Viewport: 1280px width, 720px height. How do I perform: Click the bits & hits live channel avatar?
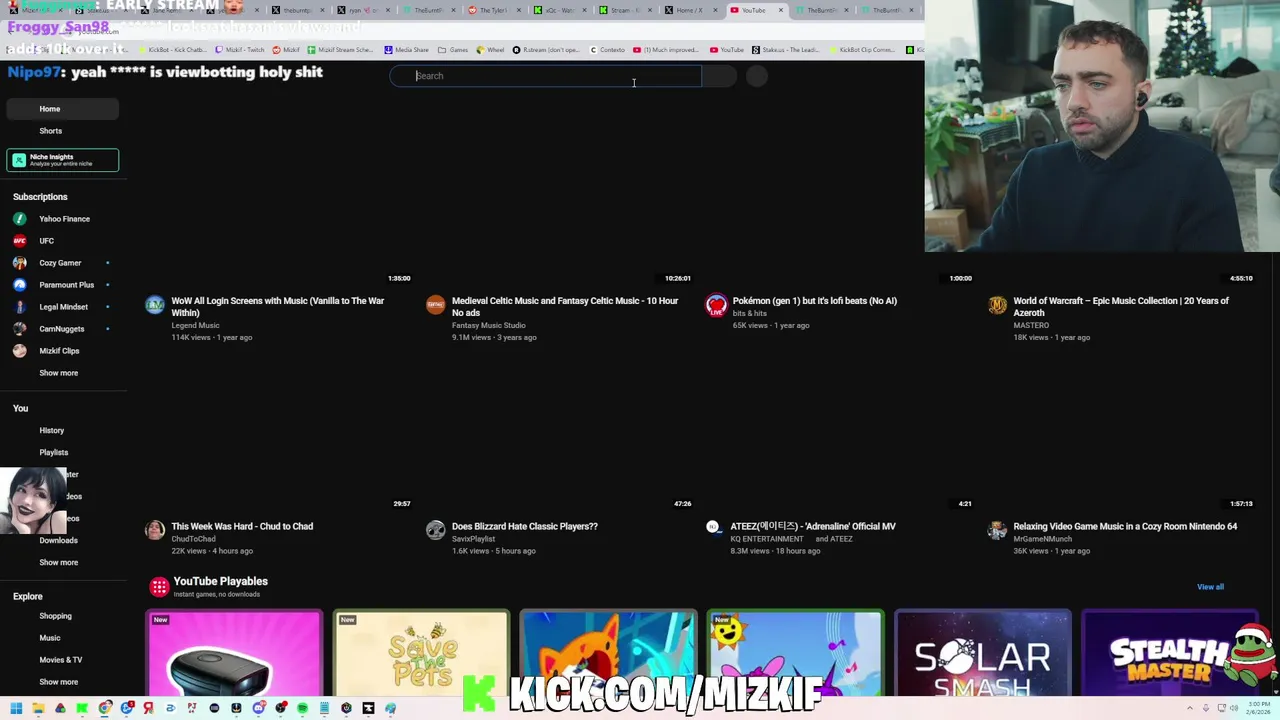click(x=716, y=305)
